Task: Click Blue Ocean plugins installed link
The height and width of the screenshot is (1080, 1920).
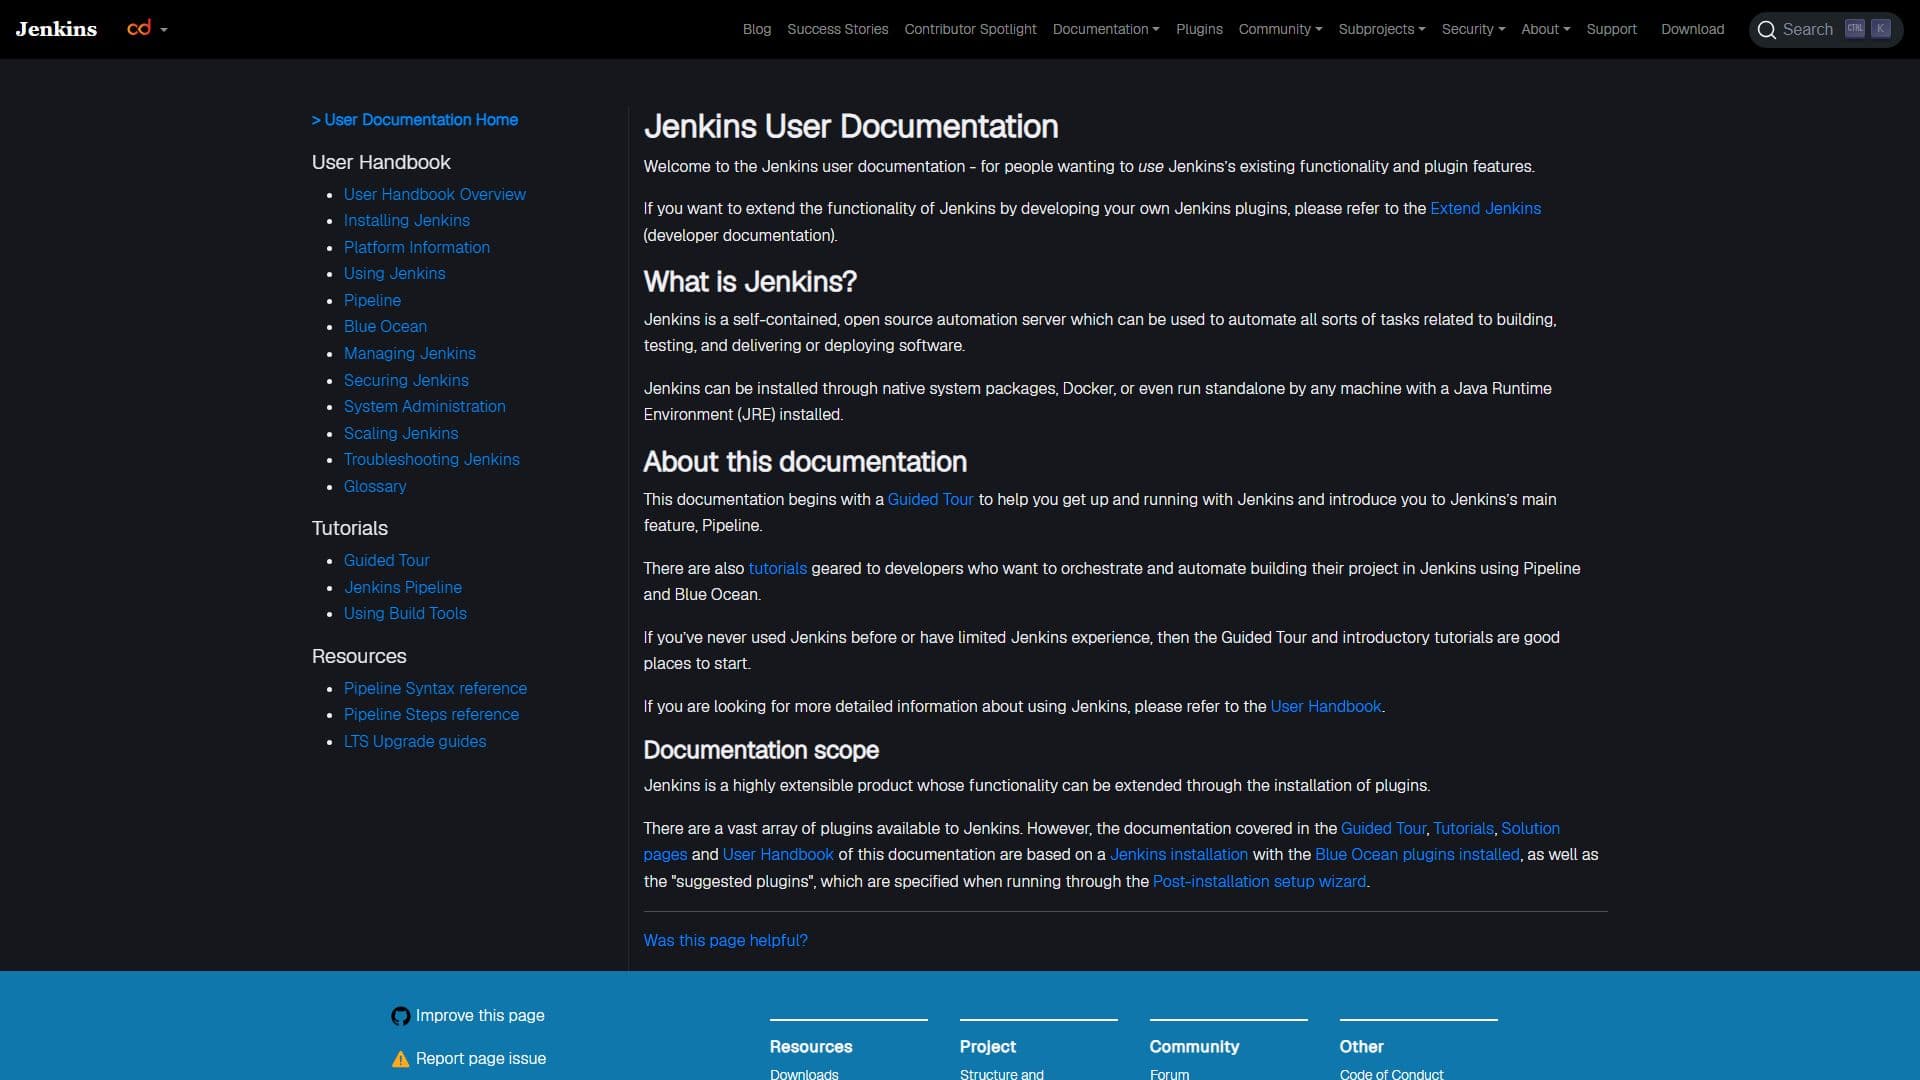Action: 1417,854
